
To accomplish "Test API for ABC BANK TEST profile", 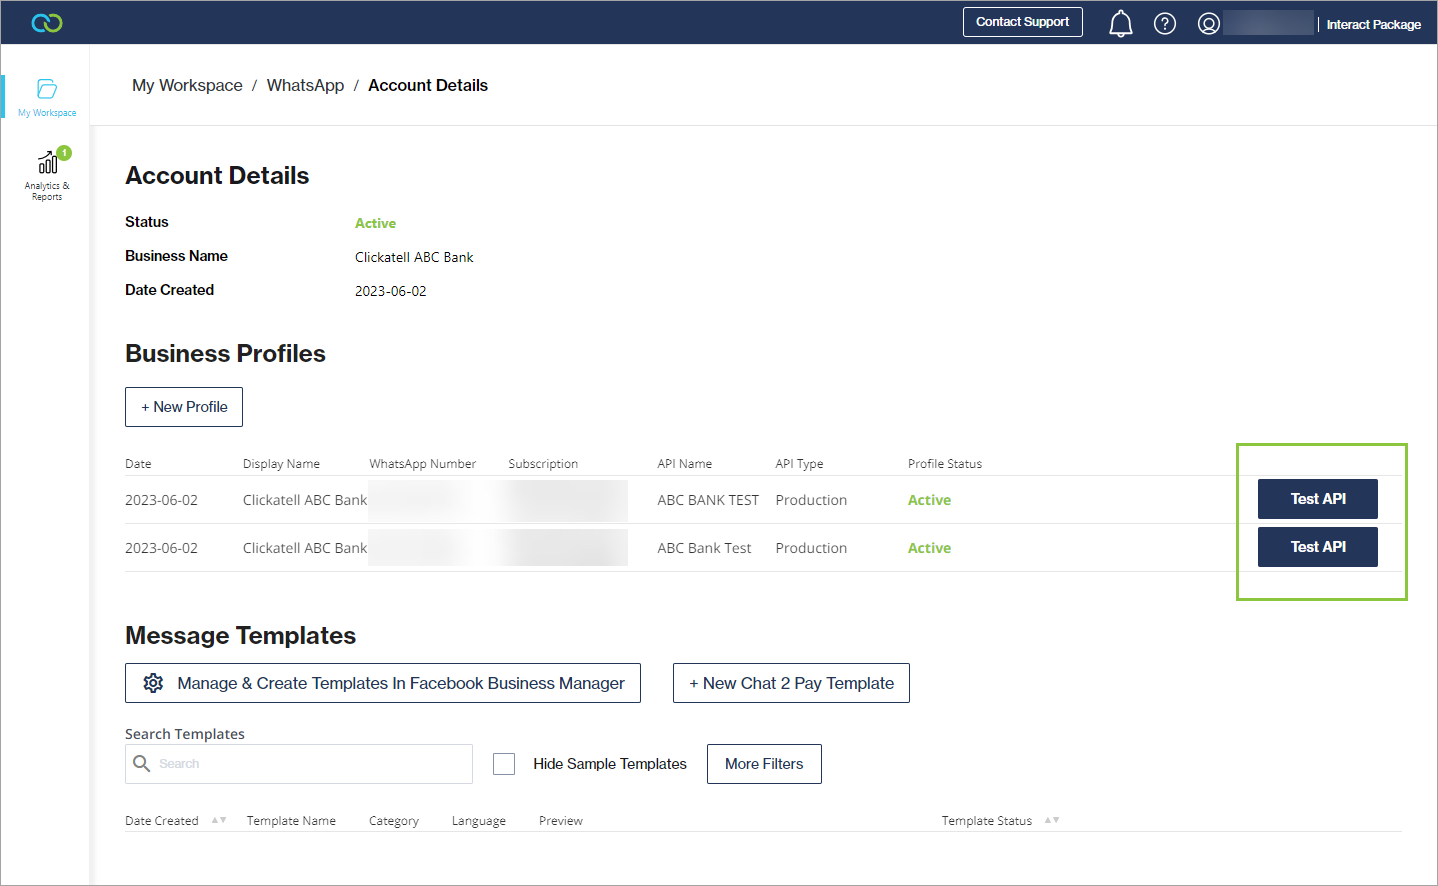I will [x=1317, y=499].
